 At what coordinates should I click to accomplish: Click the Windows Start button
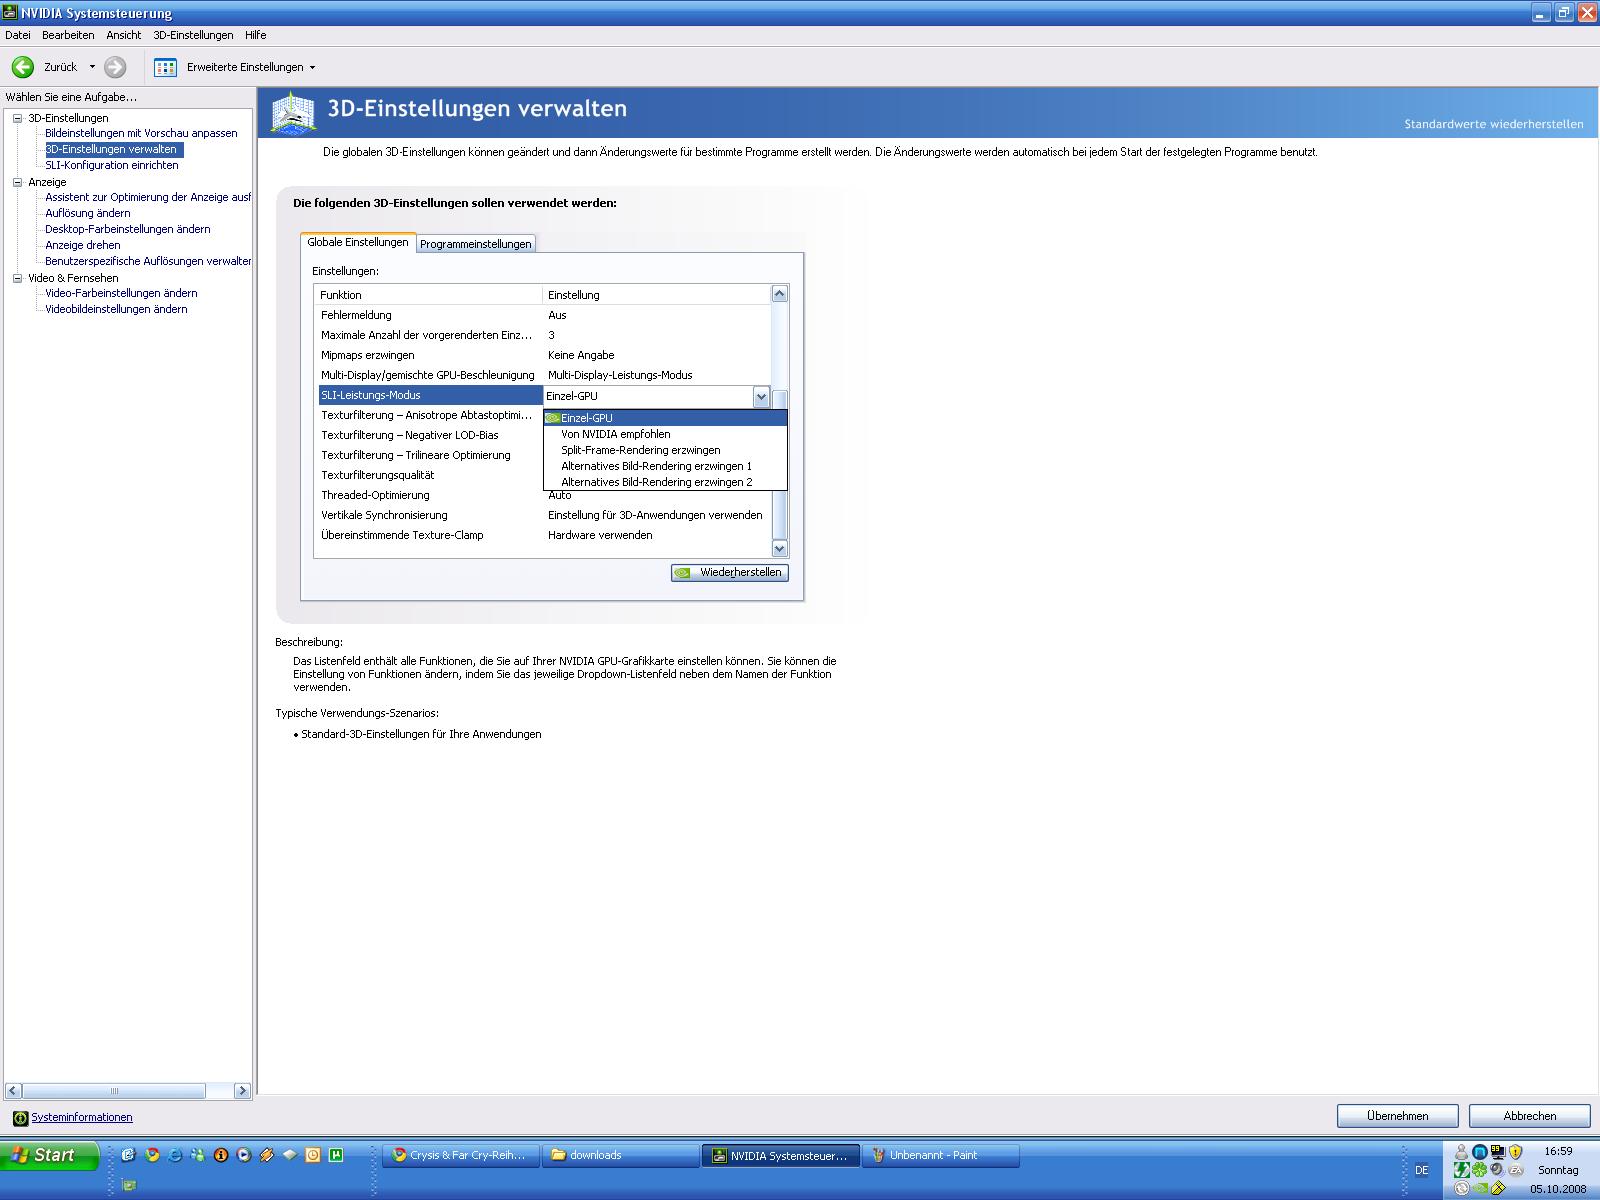50,1156
